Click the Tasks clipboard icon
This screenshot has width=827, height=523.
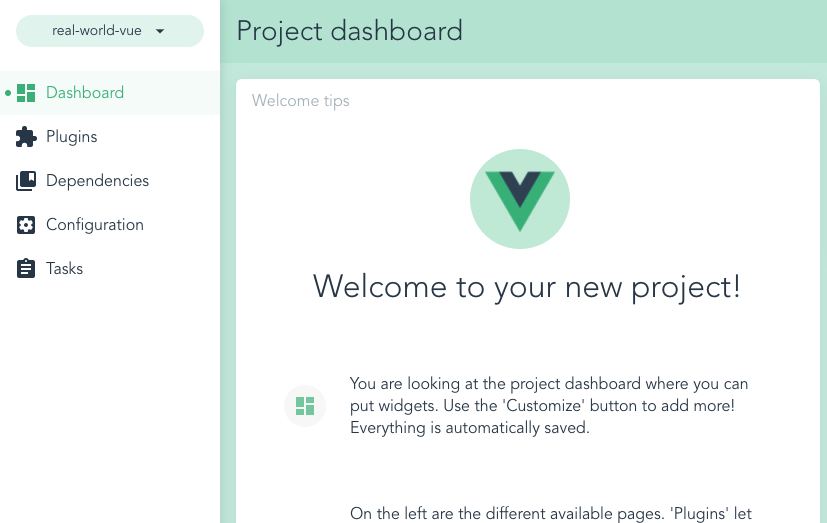click(x=27, y=269)
